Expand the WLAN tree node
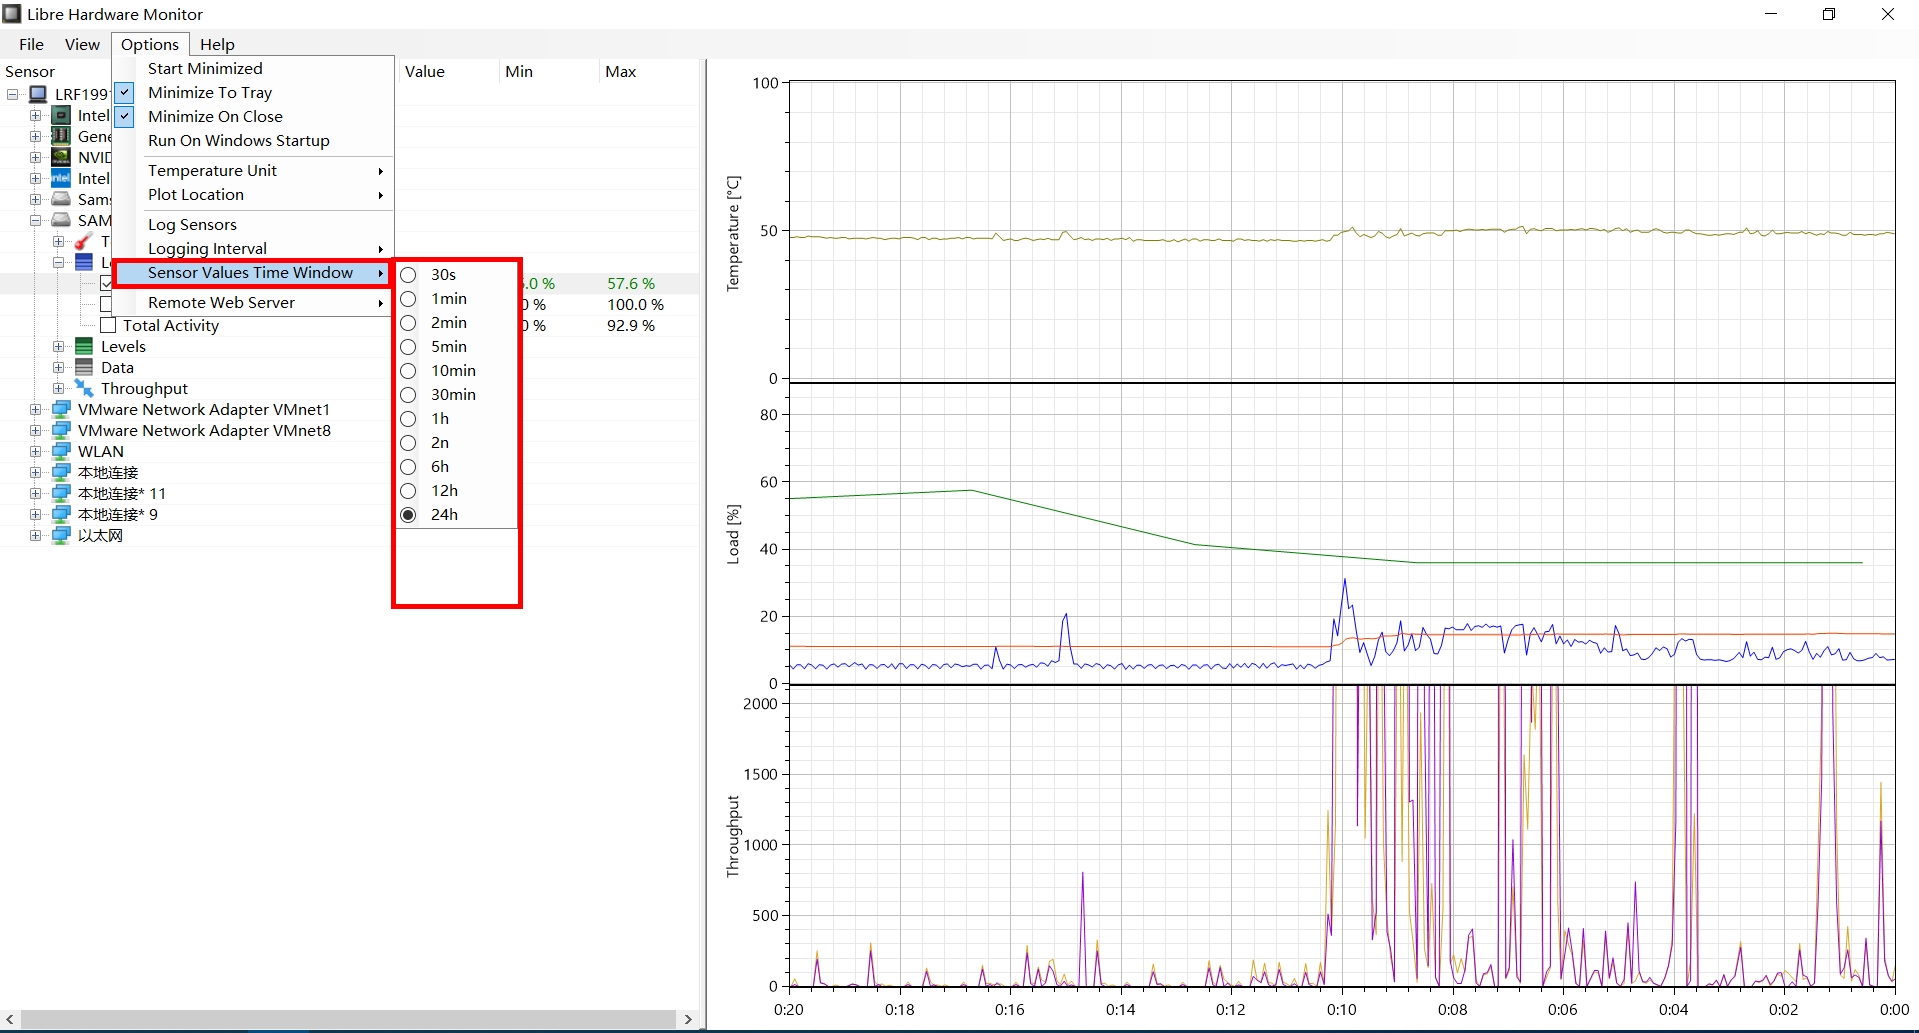This screenshot has height=1033, width=1919. [x=35, y=451]
